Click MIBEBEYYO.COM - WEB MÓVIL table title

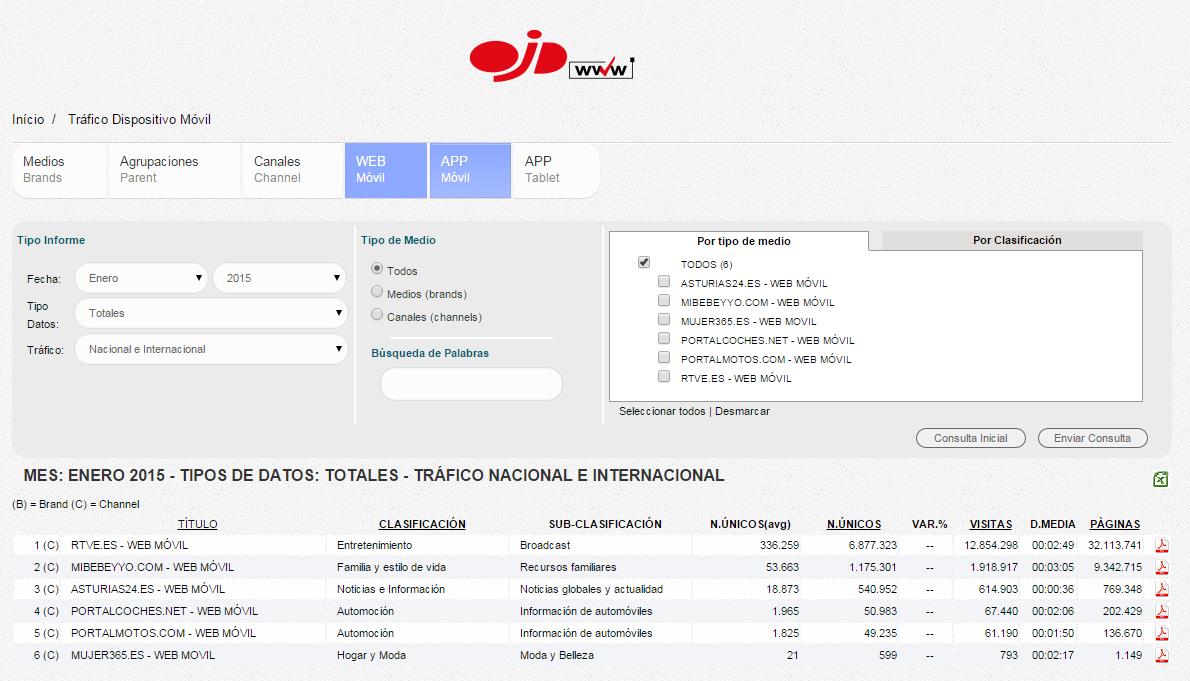point(153,567)
